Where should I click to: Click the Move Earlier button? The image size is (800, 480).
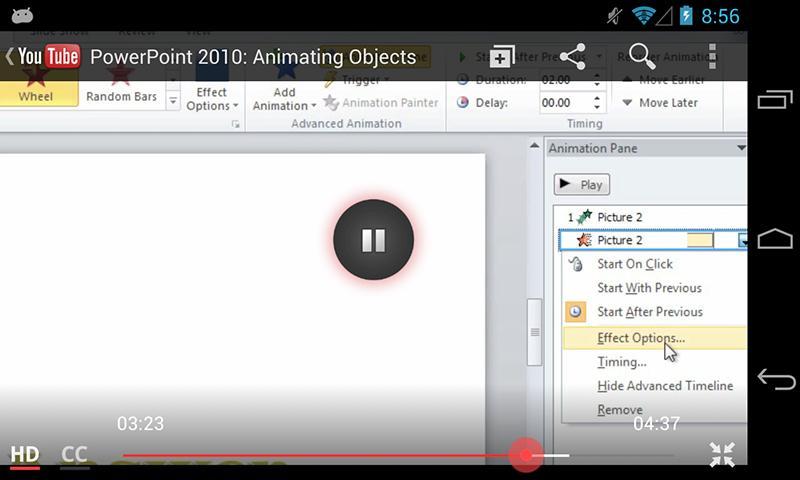point(663,80)
